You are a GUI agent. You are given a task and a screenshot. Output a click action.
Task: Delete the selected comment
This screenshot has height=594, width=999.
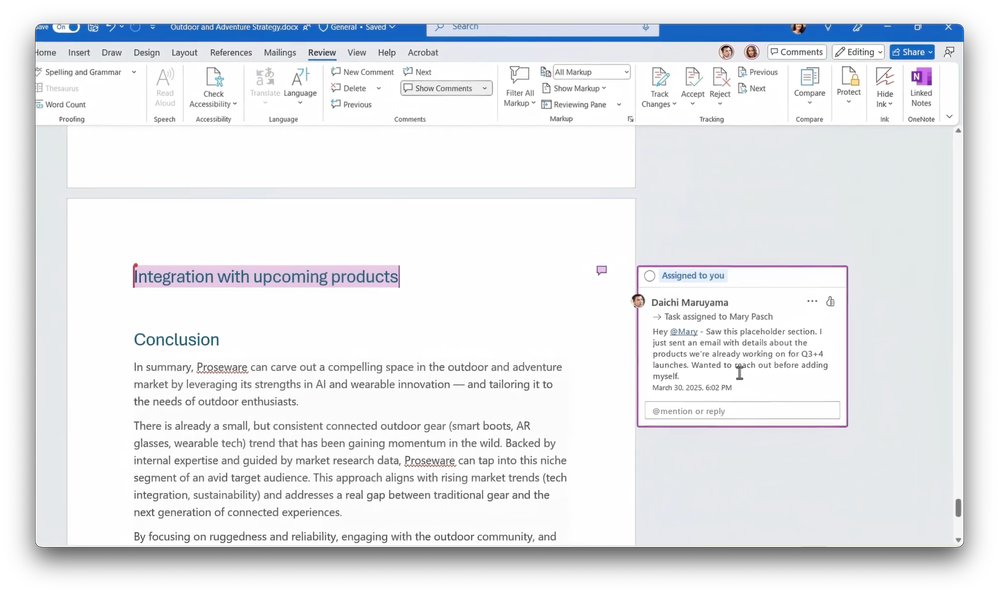pyautogui.click(x=349, y=89)
